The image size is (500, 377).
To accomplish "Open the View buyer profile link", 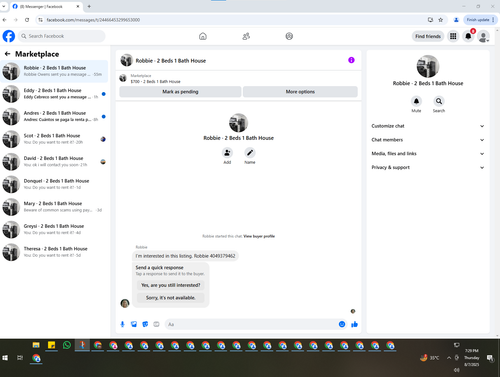I will pyautogui.click(x=259, y=236).
